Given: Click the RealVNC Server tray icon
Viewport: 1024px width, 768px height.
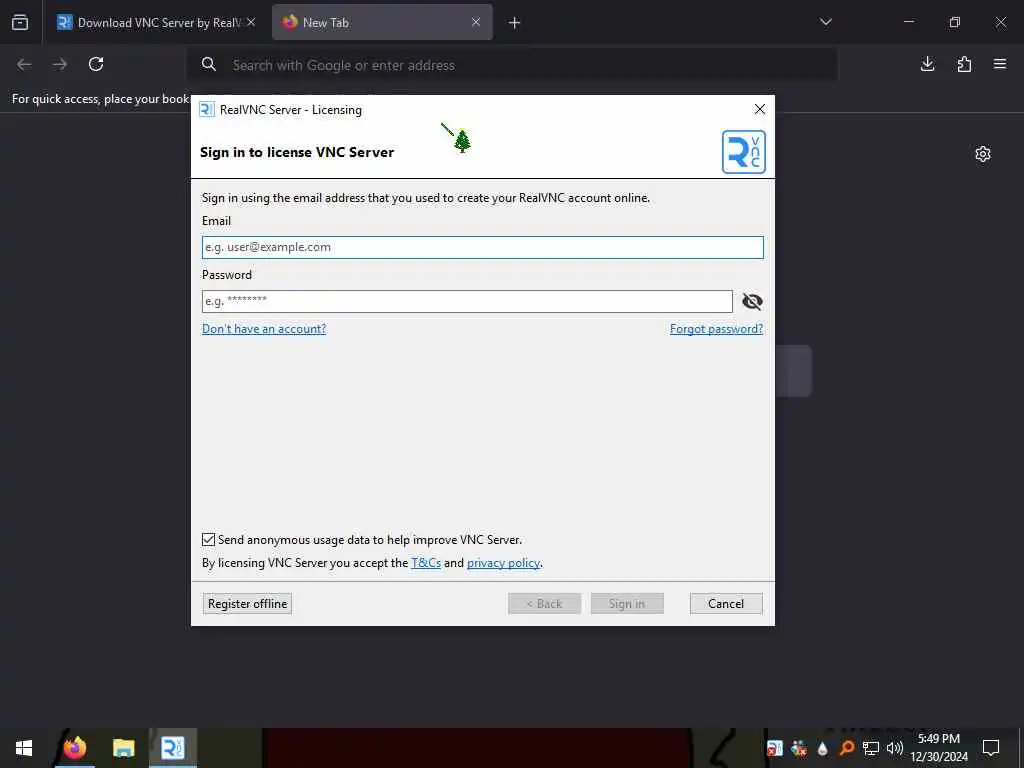Looking at the screenshot, I should [775, 748].
